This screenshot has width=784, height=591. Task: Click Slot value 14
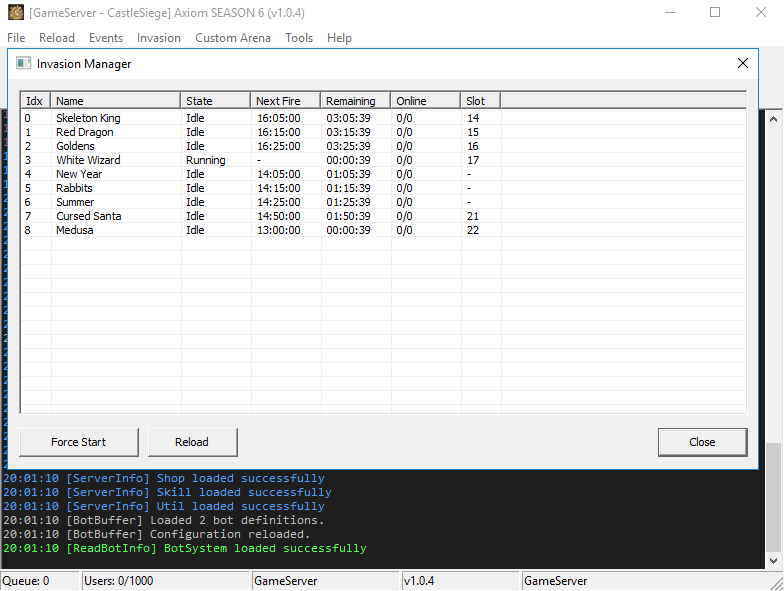473,118
